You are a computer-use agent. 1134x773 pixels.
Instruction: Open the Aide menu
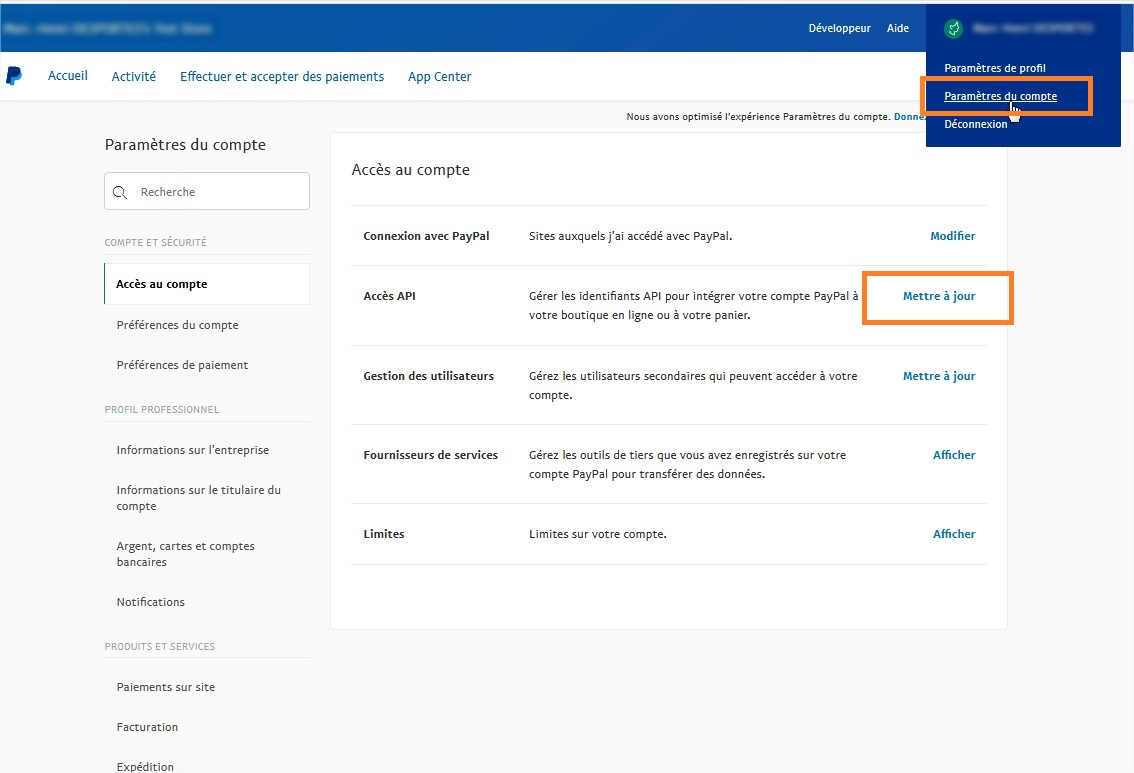coord(897,28)
